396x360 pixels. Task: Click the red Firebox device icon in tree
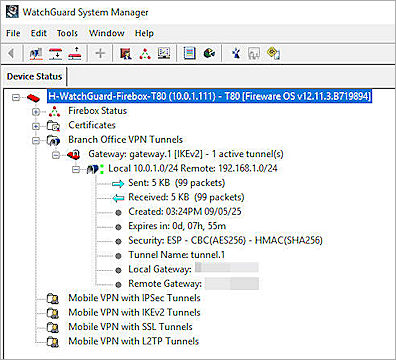point(33,98)
